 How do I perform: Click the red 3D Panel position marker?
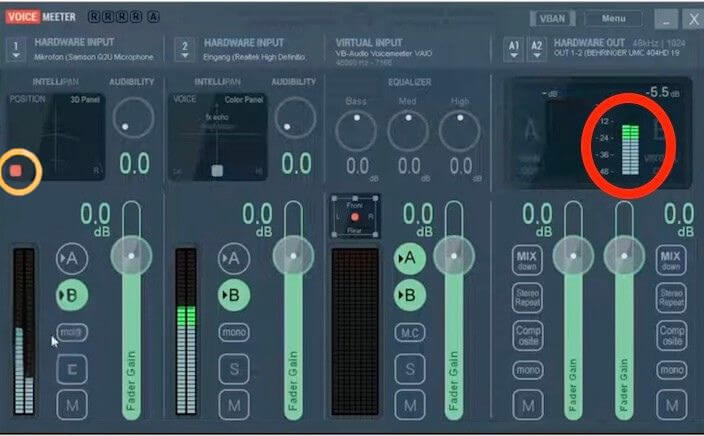pyautogui.click(x=16, y=171)
